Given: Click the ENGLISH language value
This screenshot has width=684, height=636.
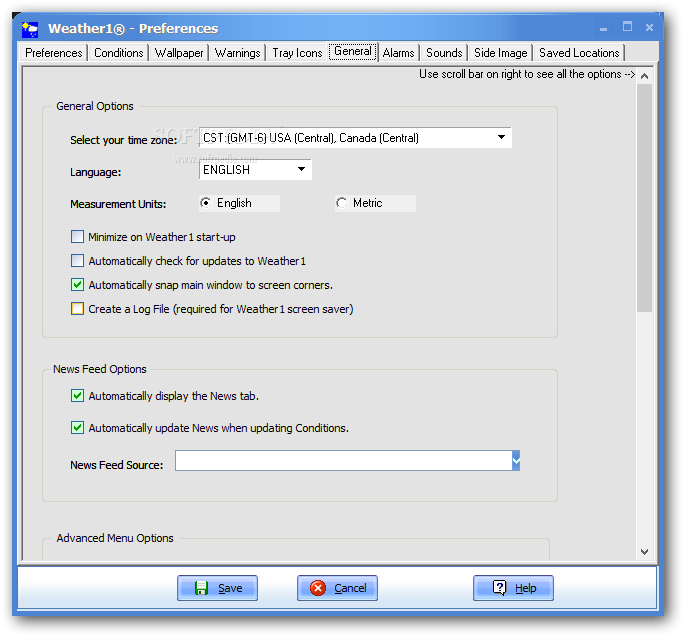Looking at the screenshot, I should tap(226, 170).
